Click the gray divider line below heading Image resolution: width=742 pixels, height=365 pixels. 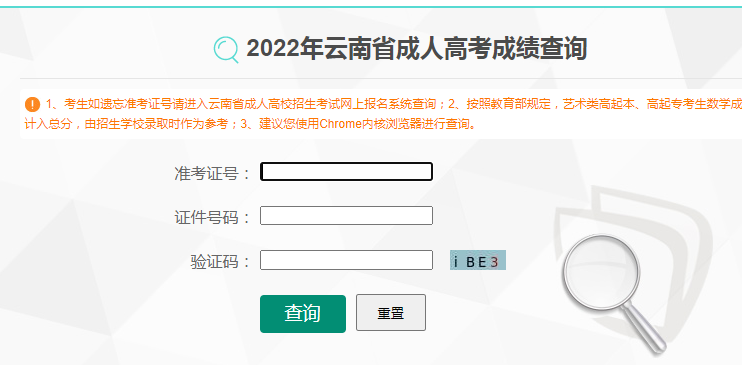point(381,78)
